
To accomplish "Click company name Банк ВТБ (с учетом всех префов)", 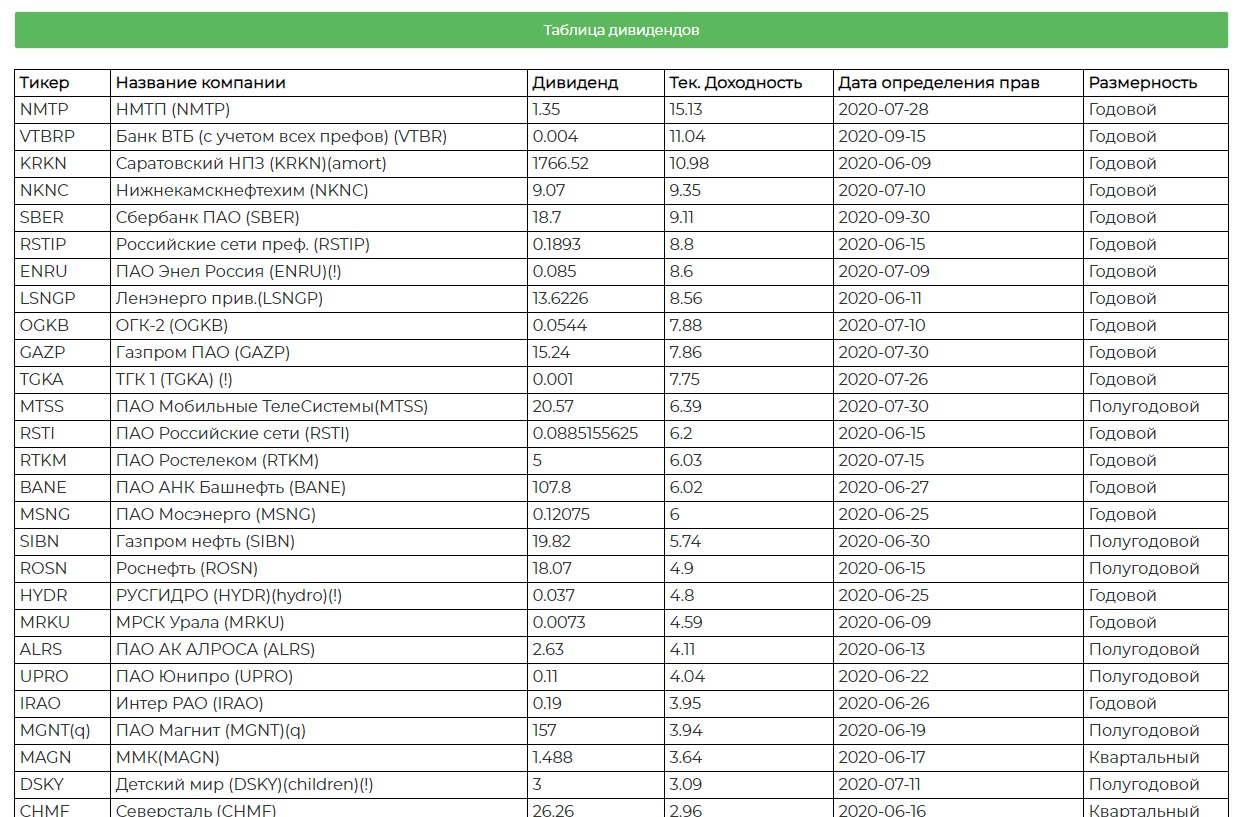I will pos(281,137).
